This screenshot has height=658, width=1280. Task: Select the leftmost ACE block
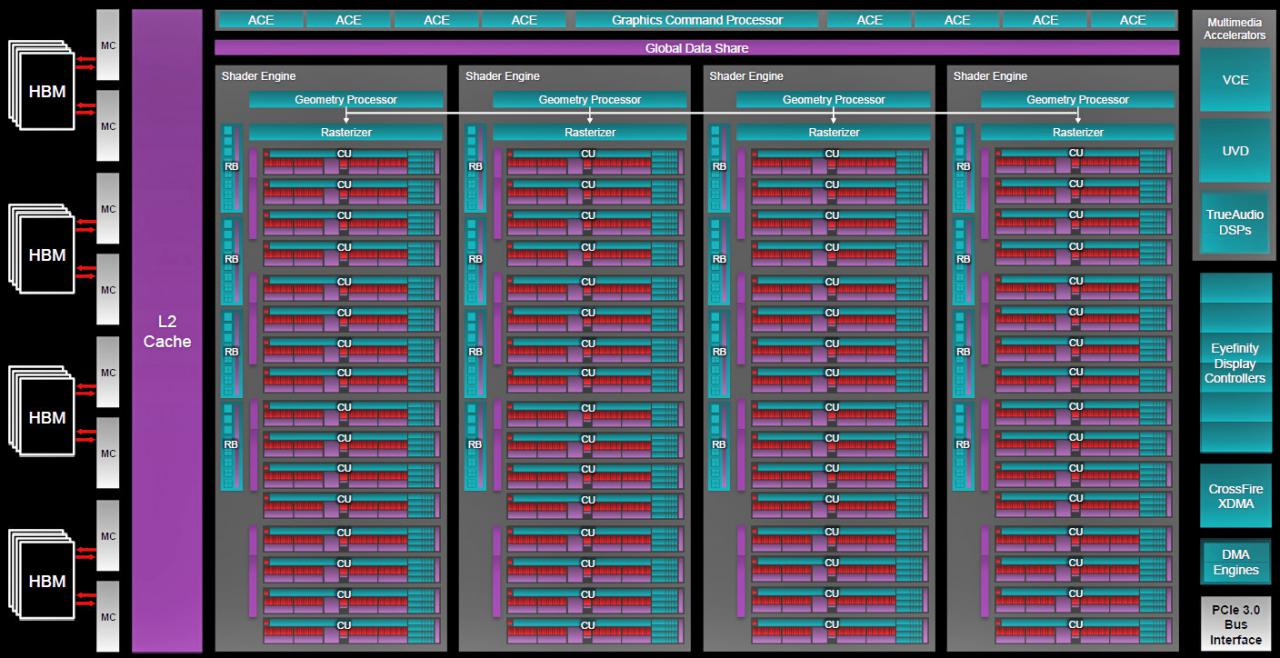click(x=260, y=20)
